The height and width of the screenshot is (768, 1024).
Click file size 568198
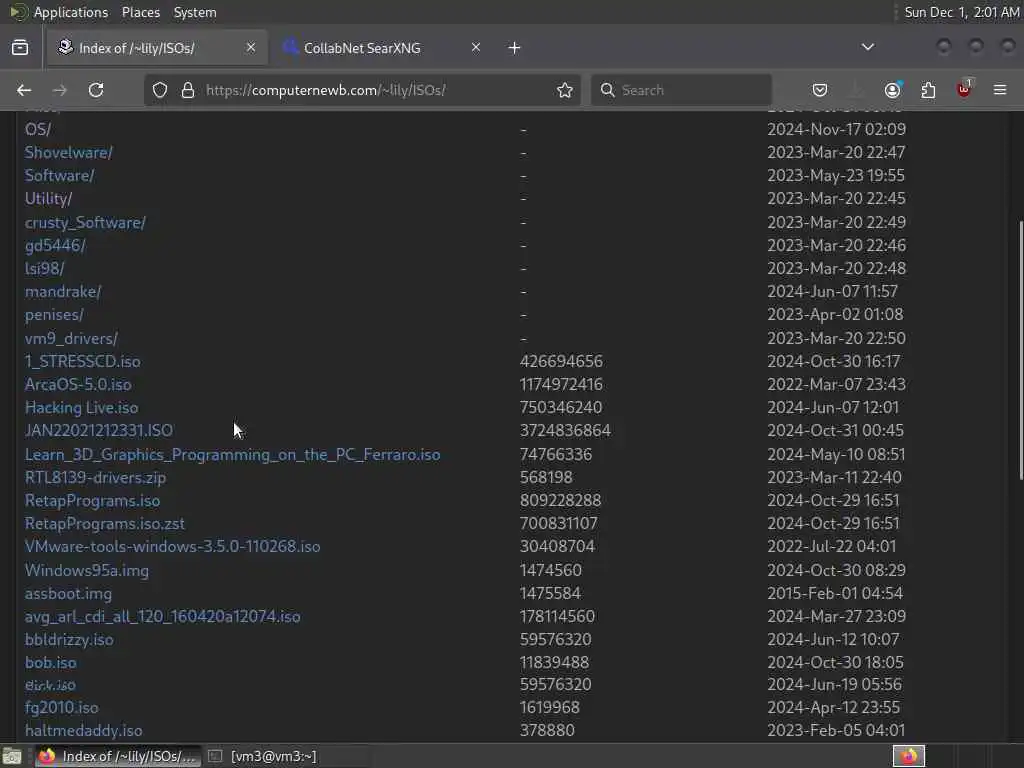(x=546, y=477)
